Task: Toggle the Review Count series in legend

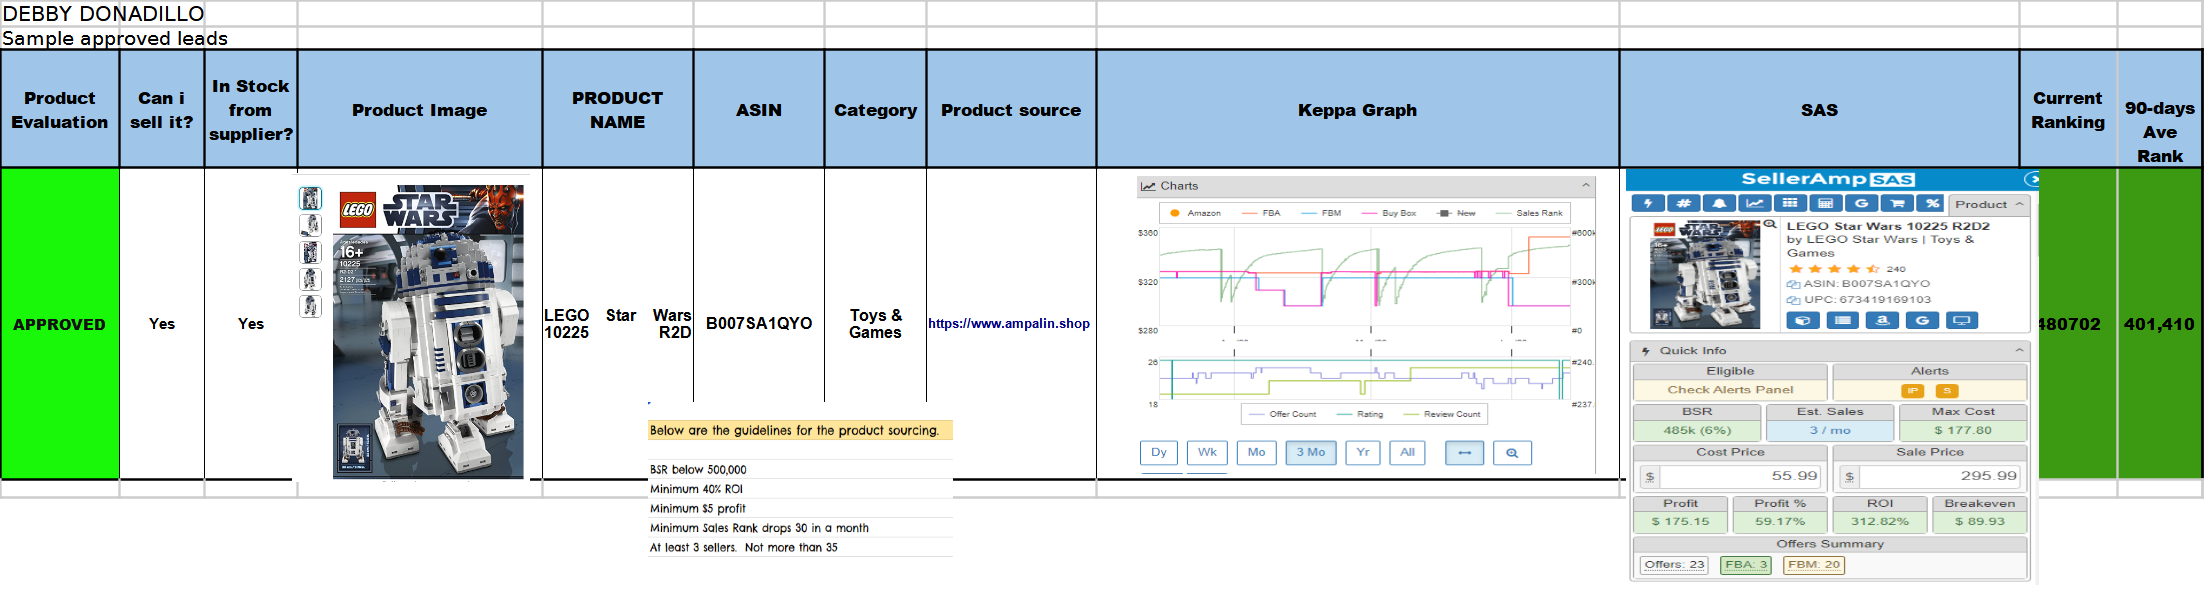Action: tap(1442, 414)
